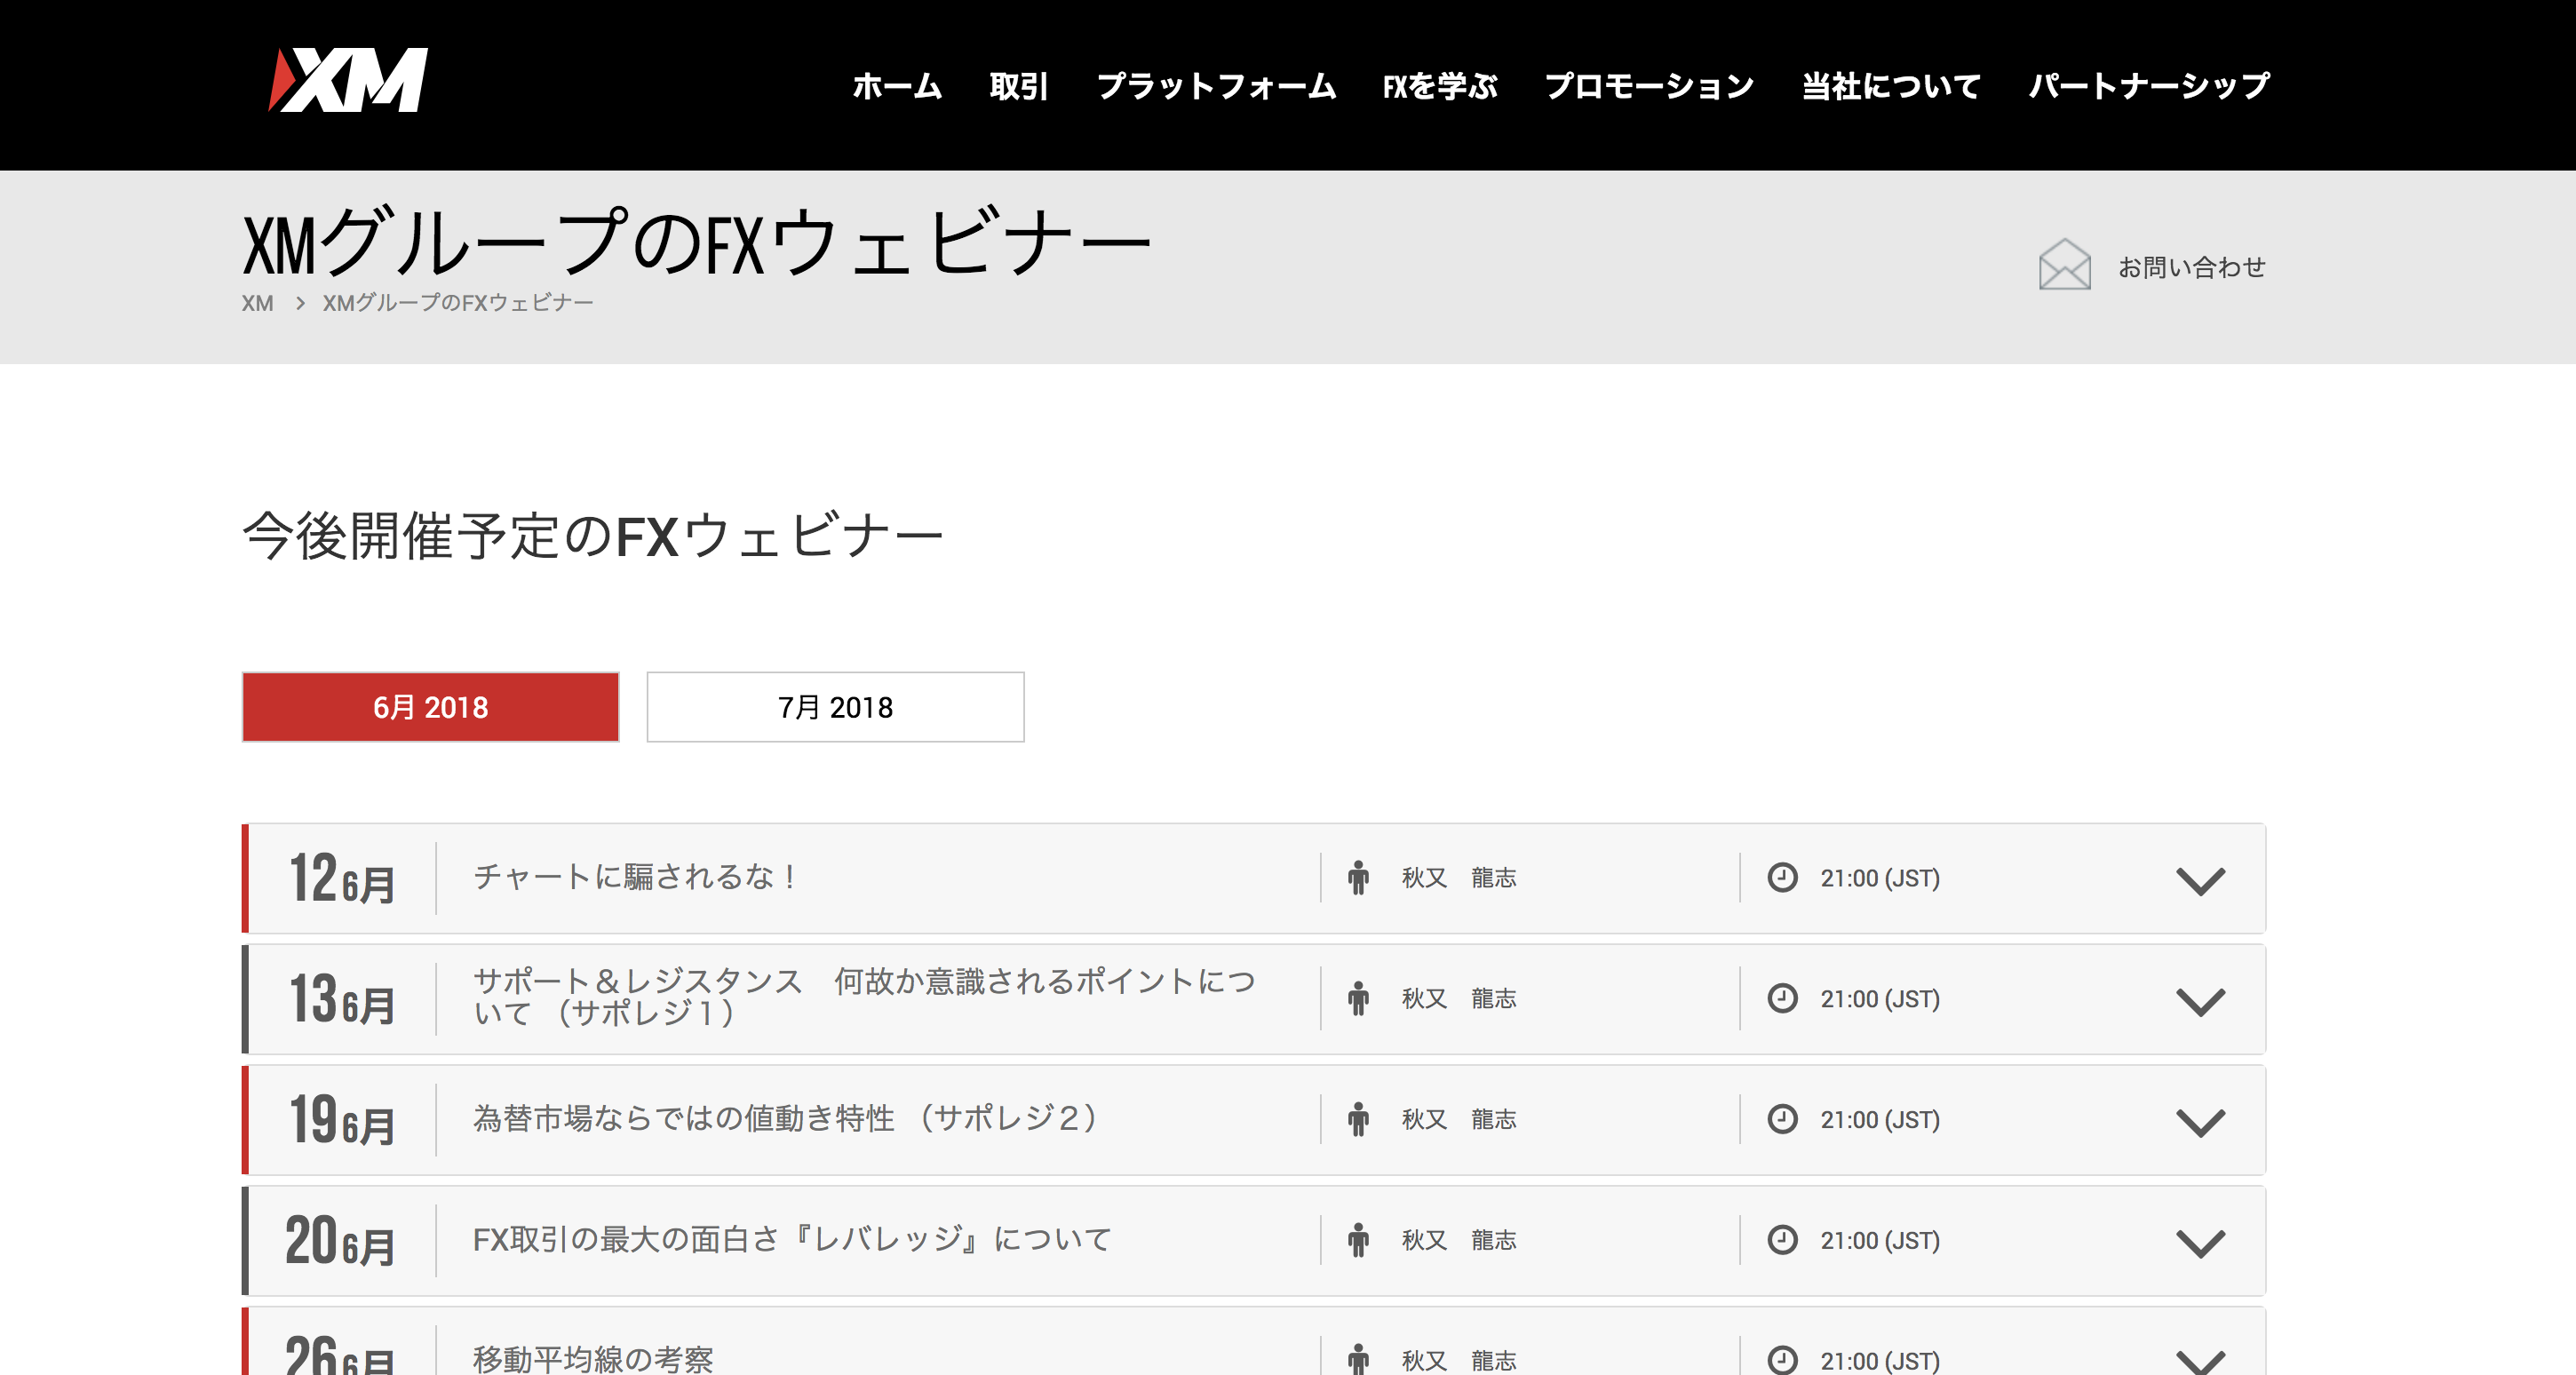Expand the レバレッジ webinar chevron
This screenshot has width=2576, height=1375.
pos(2200,1243)
